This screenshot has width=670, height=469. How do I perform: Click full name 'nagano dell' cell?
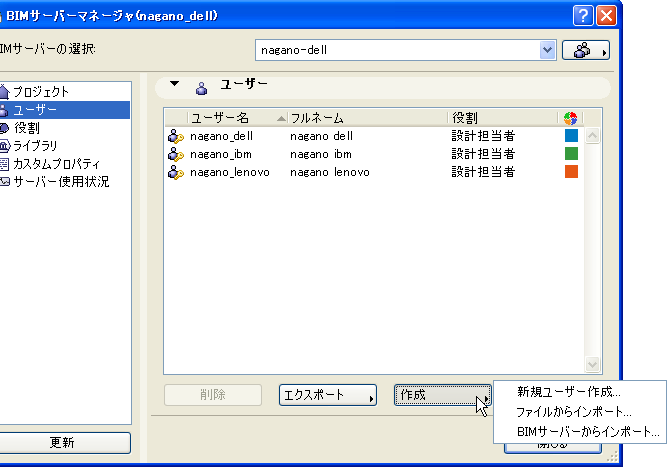(321, 136)
